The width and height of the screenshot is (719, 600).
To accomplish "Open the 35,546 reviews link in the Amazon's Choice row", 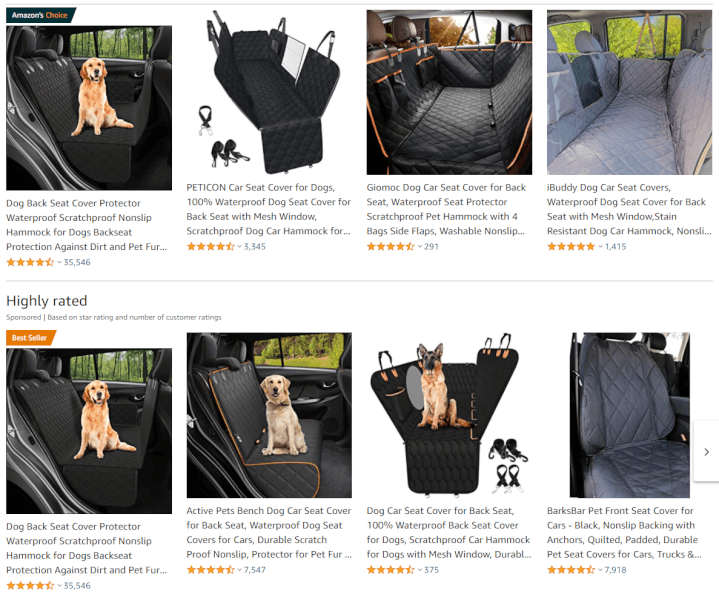I will pyautogui.click(x=77, y=262).
